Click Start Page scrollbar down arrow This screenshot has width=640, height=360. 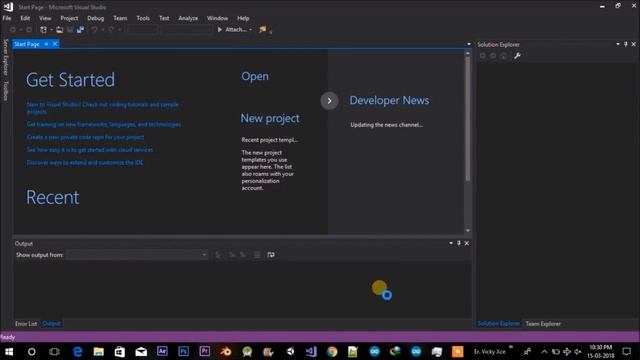(468, 231)
